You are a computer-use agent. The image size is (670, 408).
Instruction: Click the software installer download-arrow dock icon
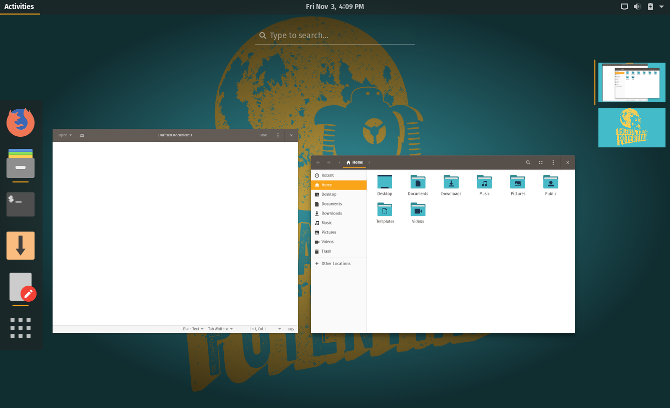(20, 246)
